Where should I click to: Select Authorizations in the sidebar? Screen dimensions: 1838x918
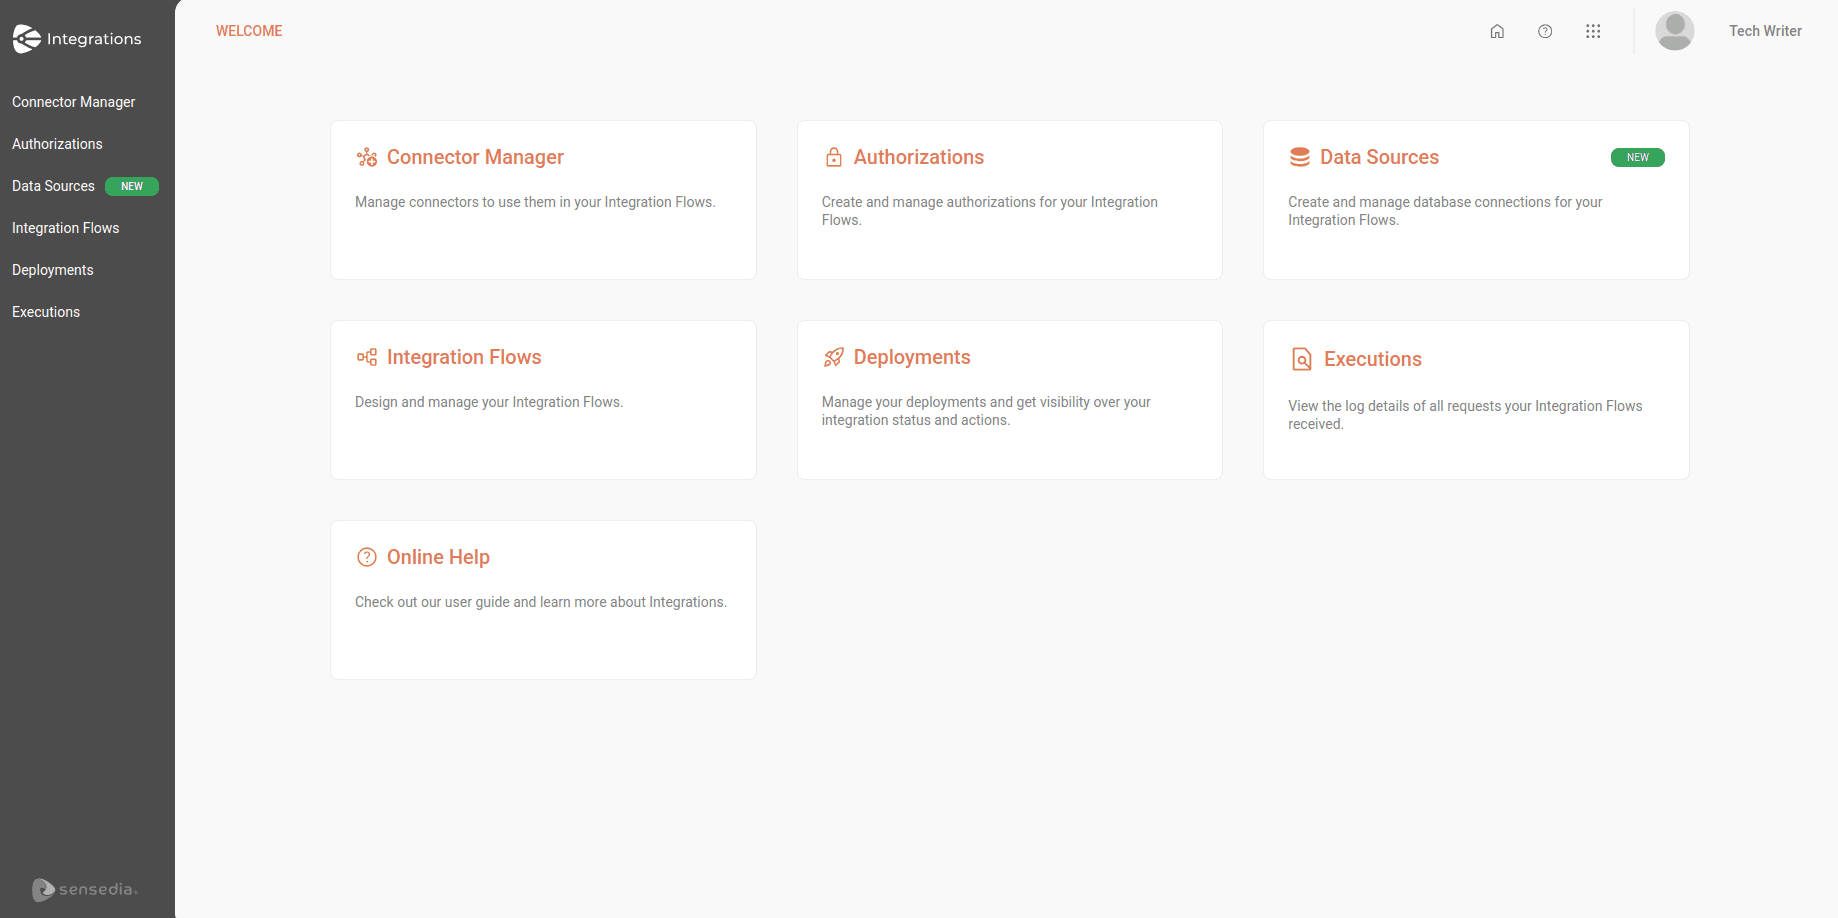(57, 144)
